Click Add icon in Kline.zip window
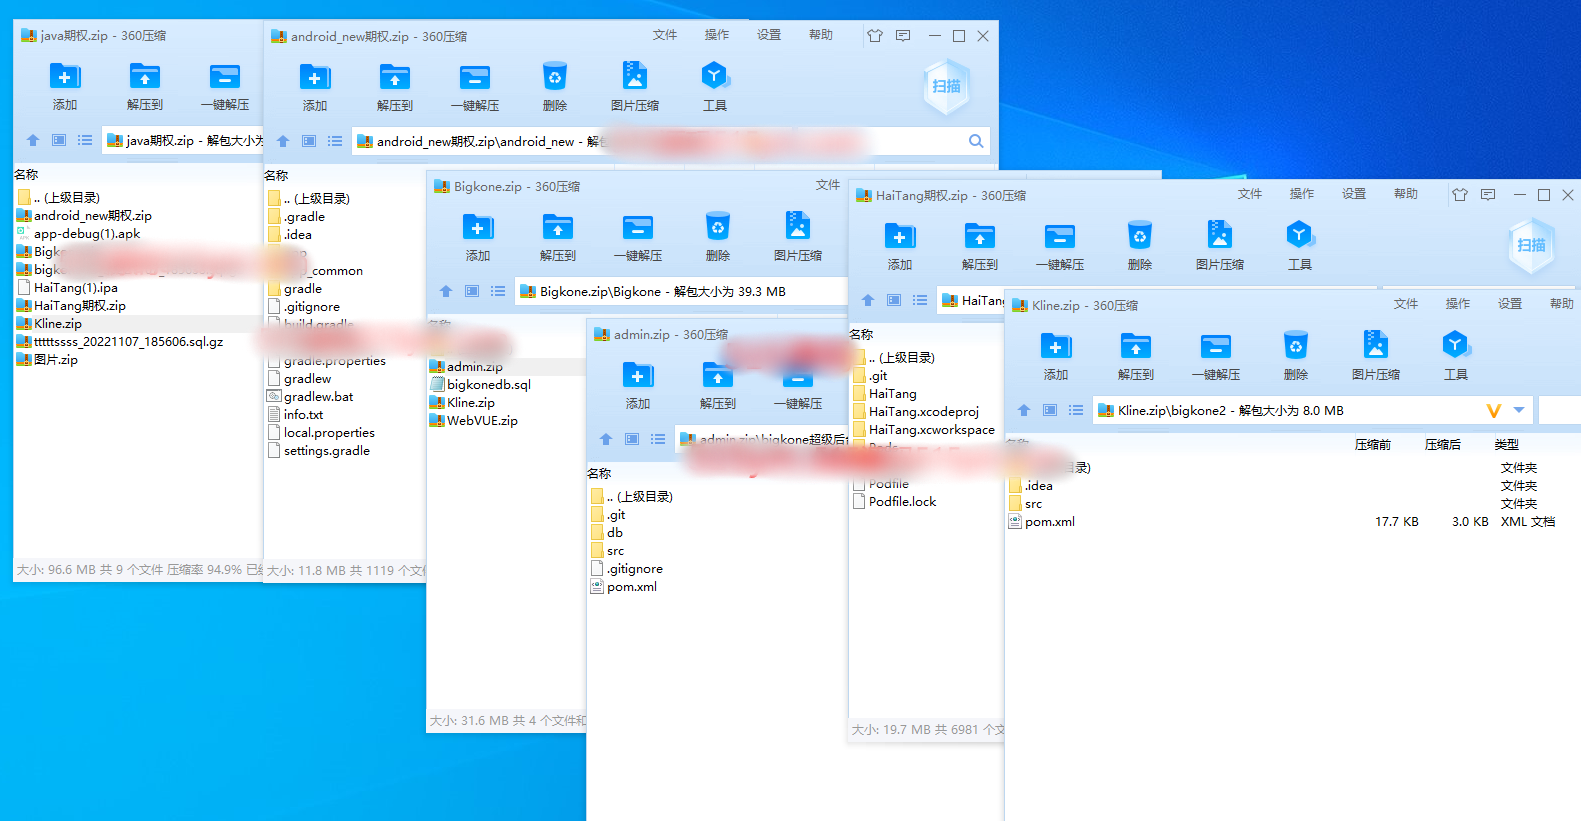Image resolution: width=1581 pixels, height=821 pixels. [x=1056, y=347]
